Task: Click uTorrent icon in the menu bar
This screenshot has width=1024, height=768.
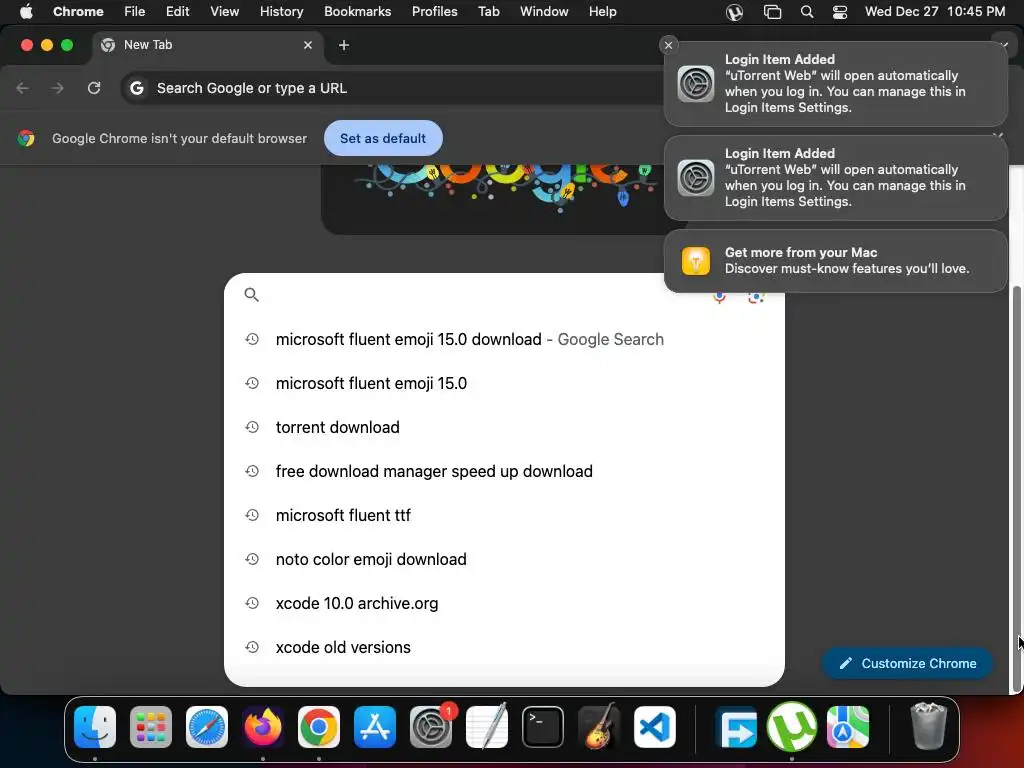Action: [x=735, y=12]
